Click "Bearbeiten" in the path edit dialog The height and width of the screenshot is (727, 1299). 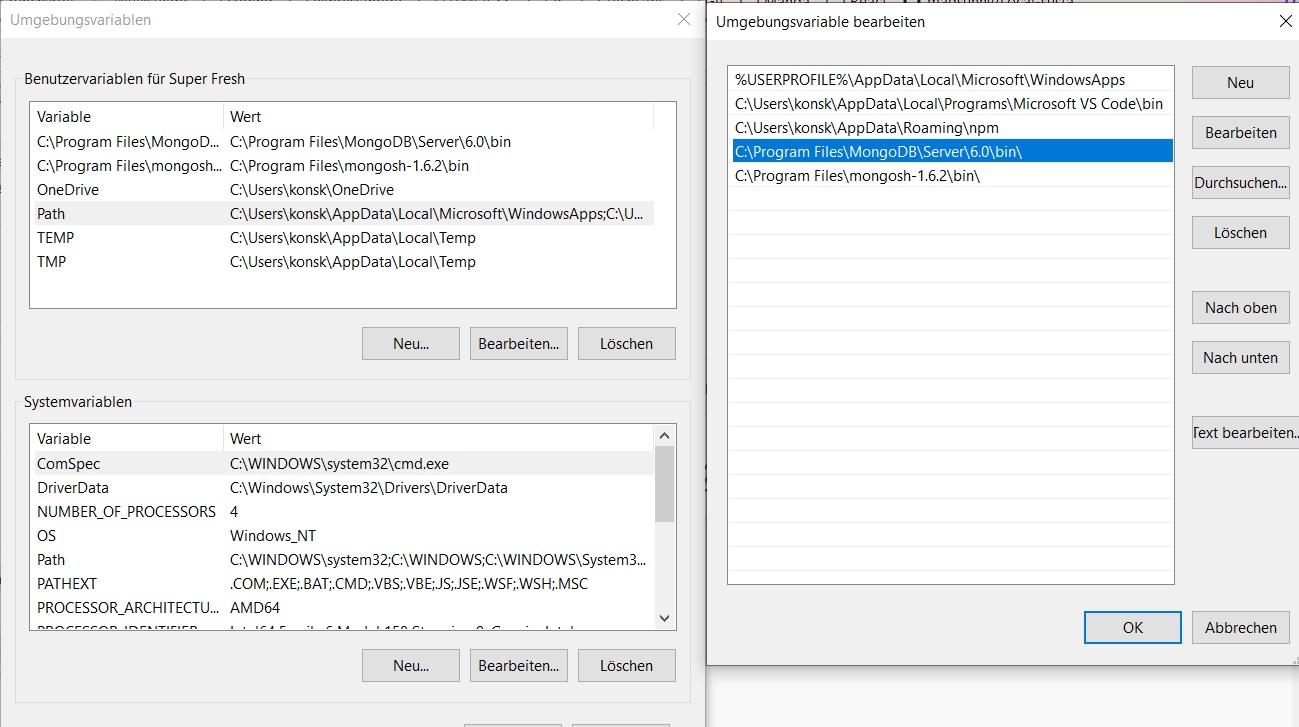click(x=1240, y=132)
